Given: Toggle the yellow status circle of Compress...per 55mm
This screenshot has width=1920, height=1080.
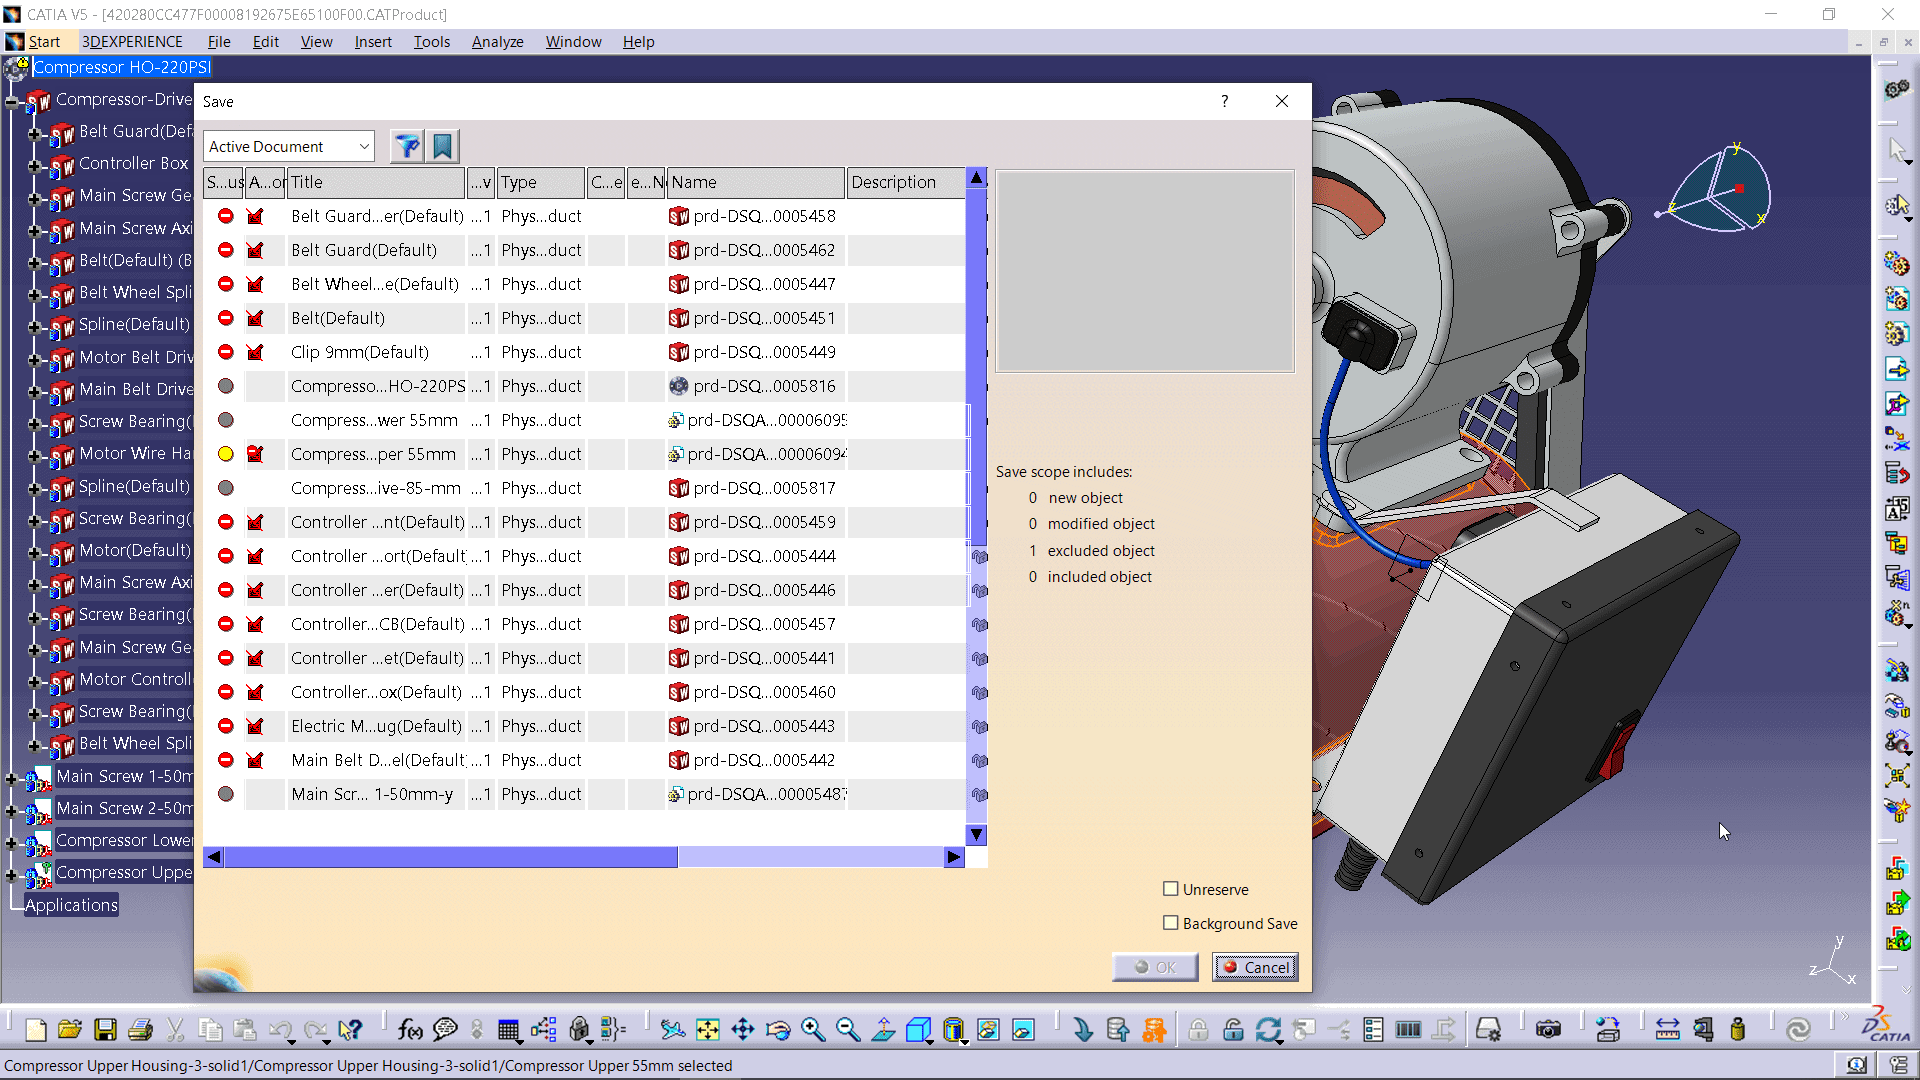Looking at the screenshot, I should pyautogui.click(x=226, y=454).
